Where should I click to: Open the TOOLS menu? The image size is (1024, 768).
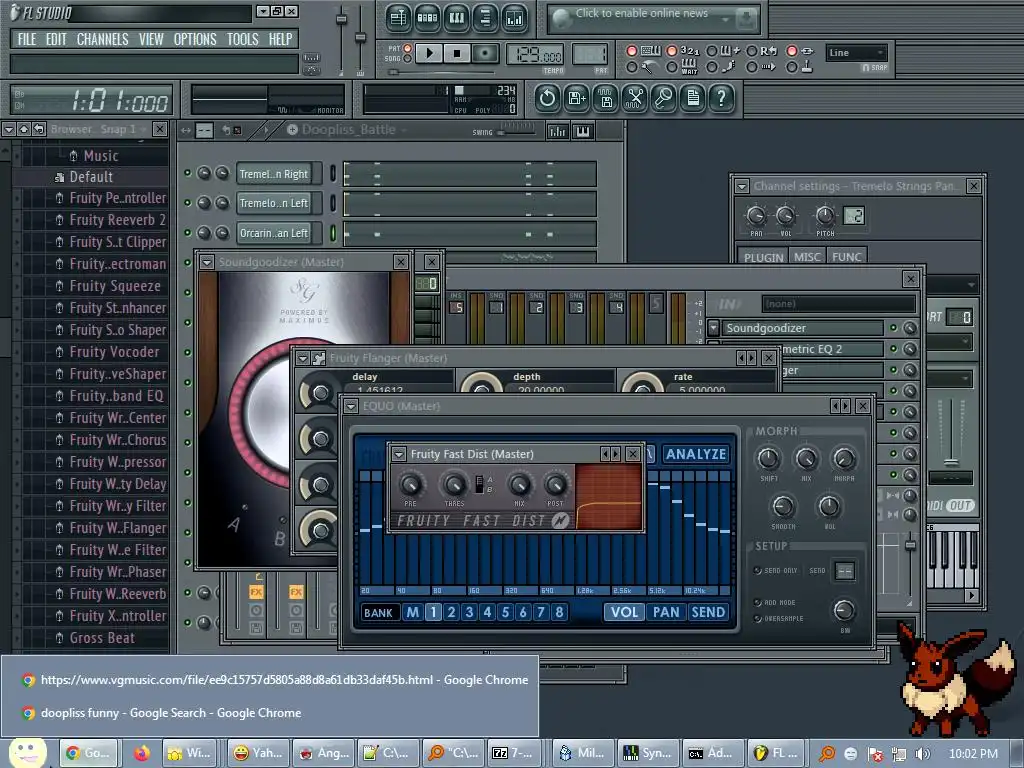point(242,39)
